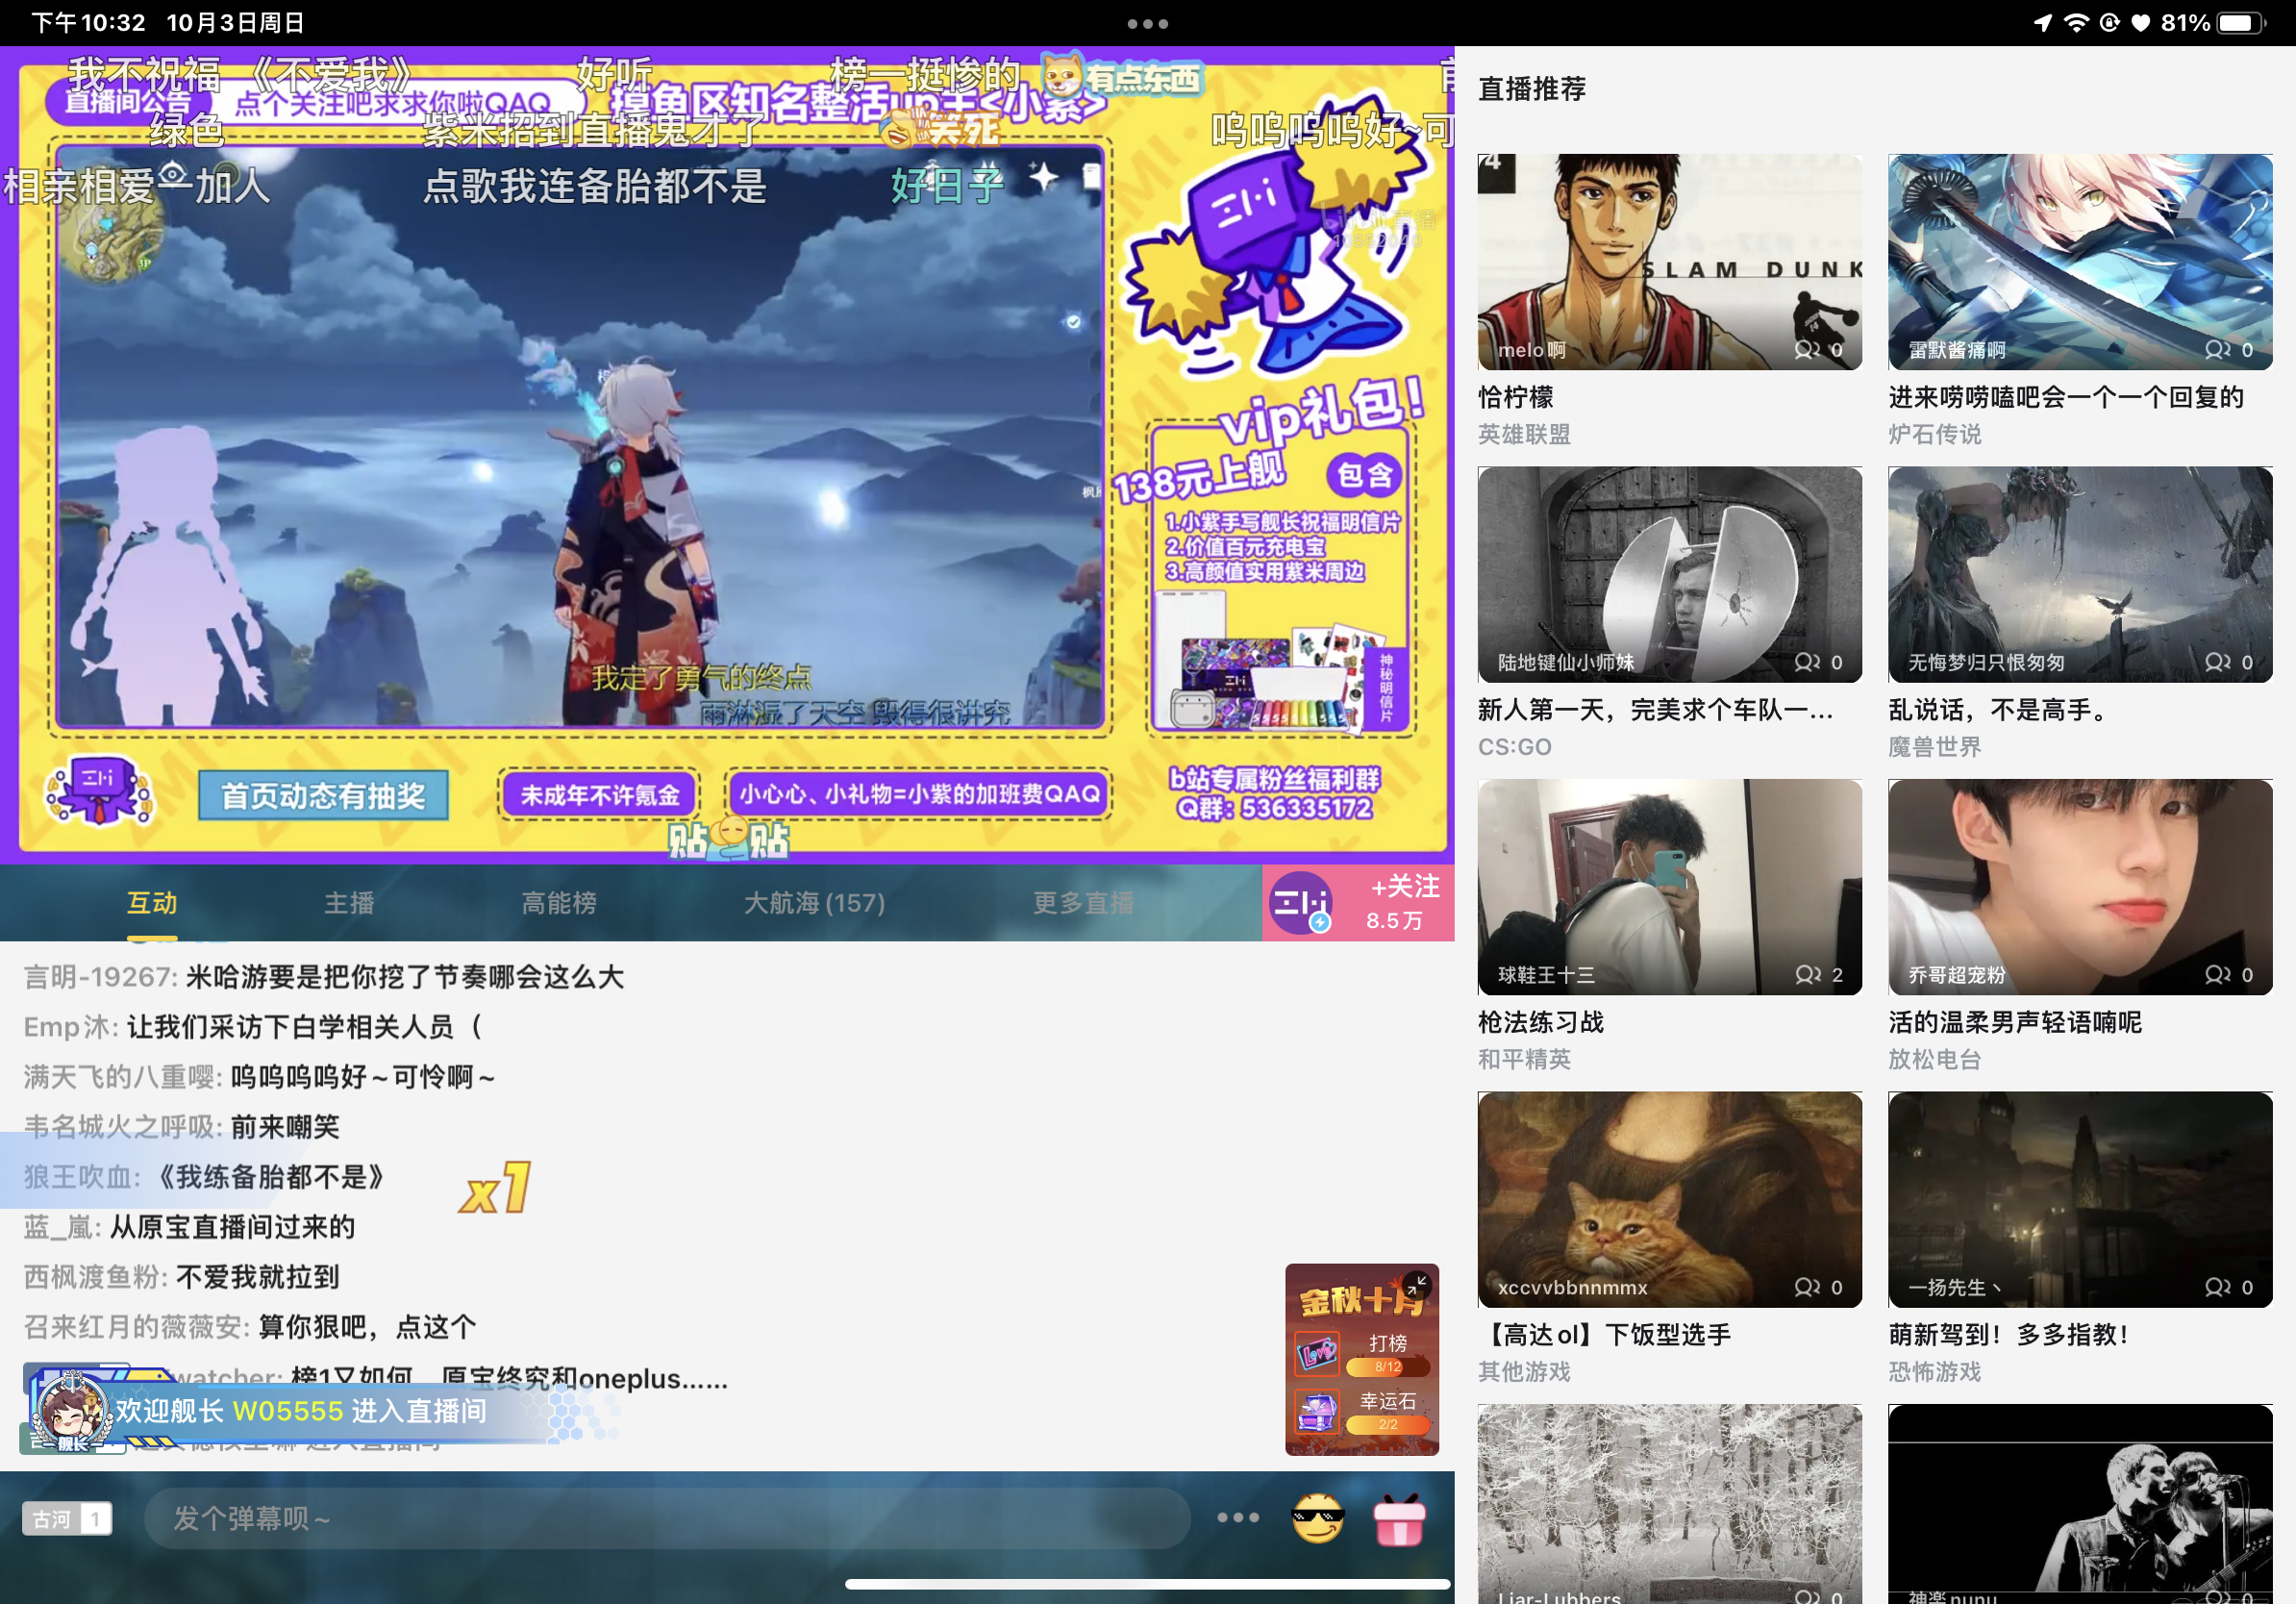Tap the sunglasses emoji sticker button
Viewport: 2296px width, 1604px height.
(1318, 1518)
